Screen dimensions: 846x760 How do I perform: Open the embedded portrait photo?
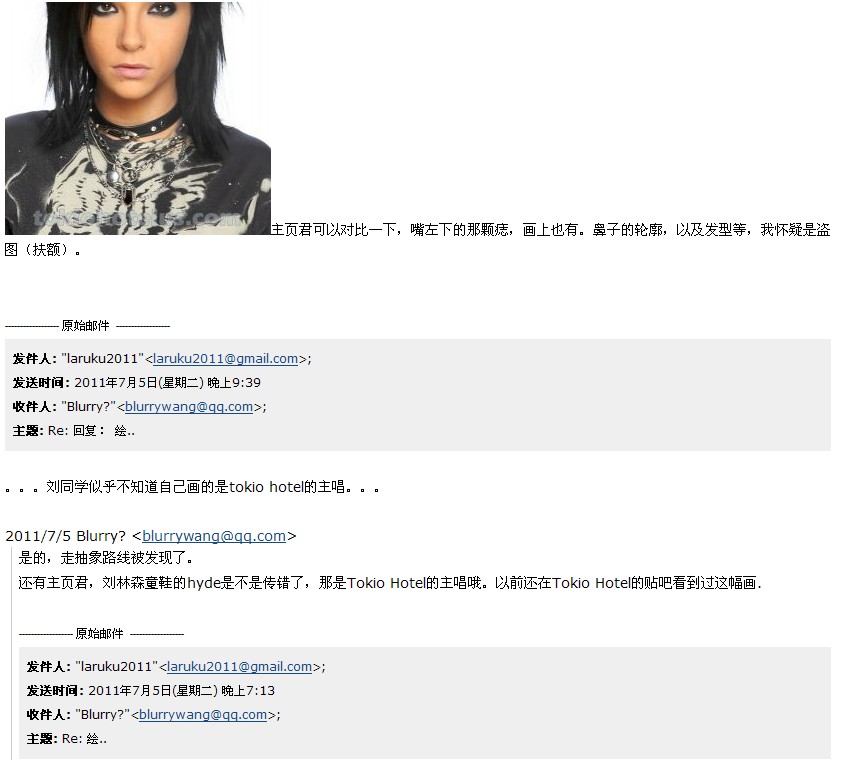(x=138, y=118)
